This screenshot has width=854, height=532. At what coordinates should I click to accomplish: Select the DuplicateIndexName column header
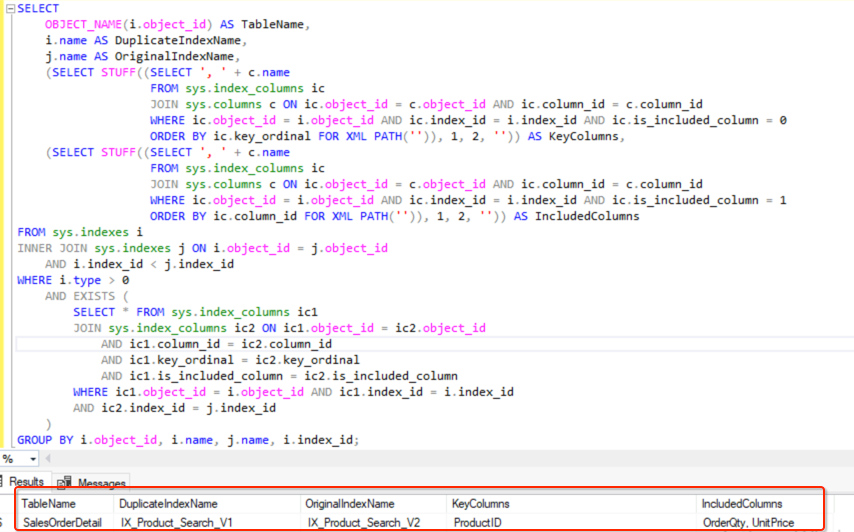point(206,504)
